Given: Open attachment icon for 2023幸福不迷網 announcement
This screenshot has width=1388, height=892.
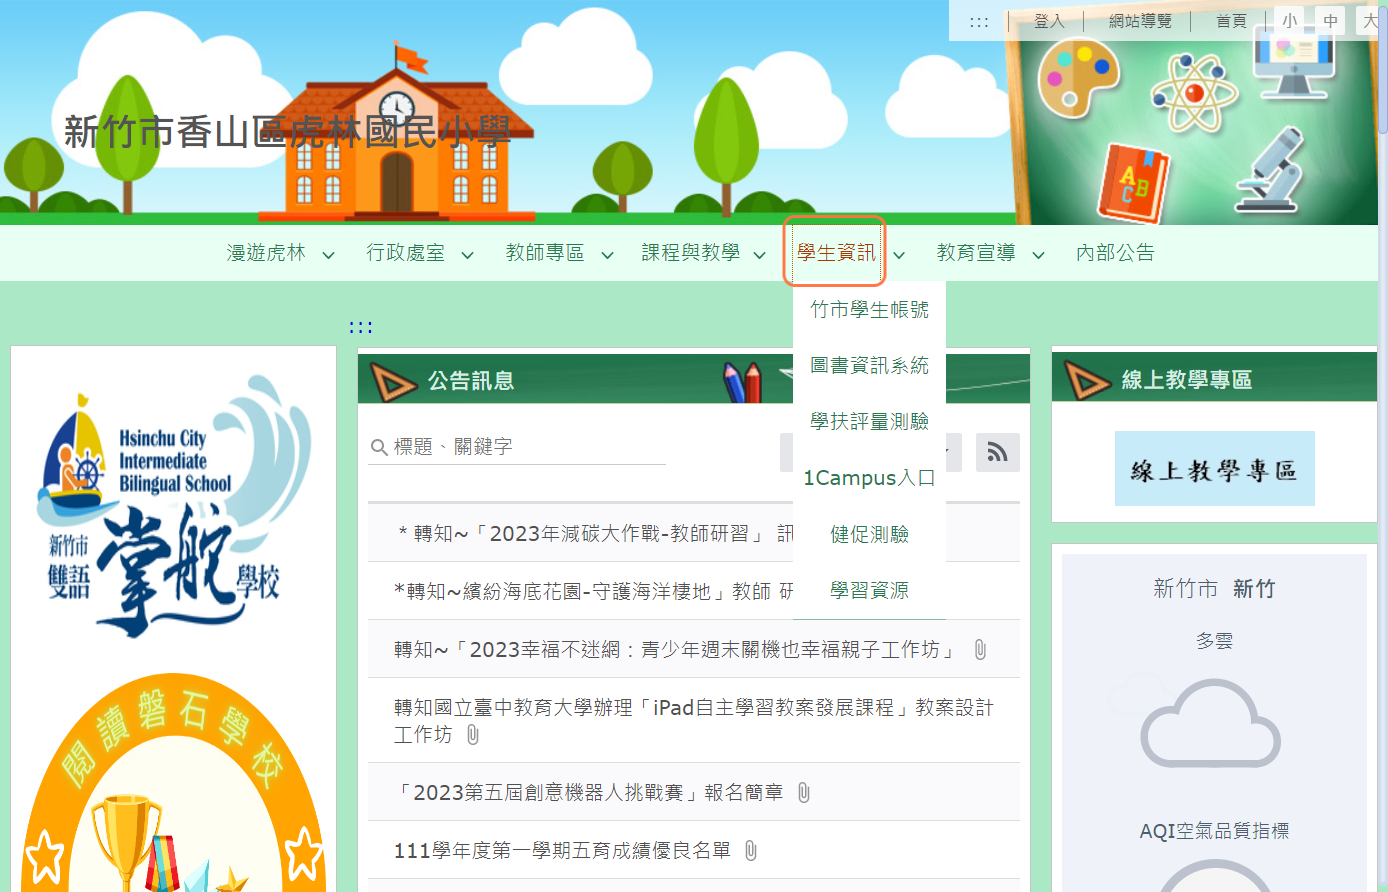Looking at the screenshot, I should click(980, 650).
